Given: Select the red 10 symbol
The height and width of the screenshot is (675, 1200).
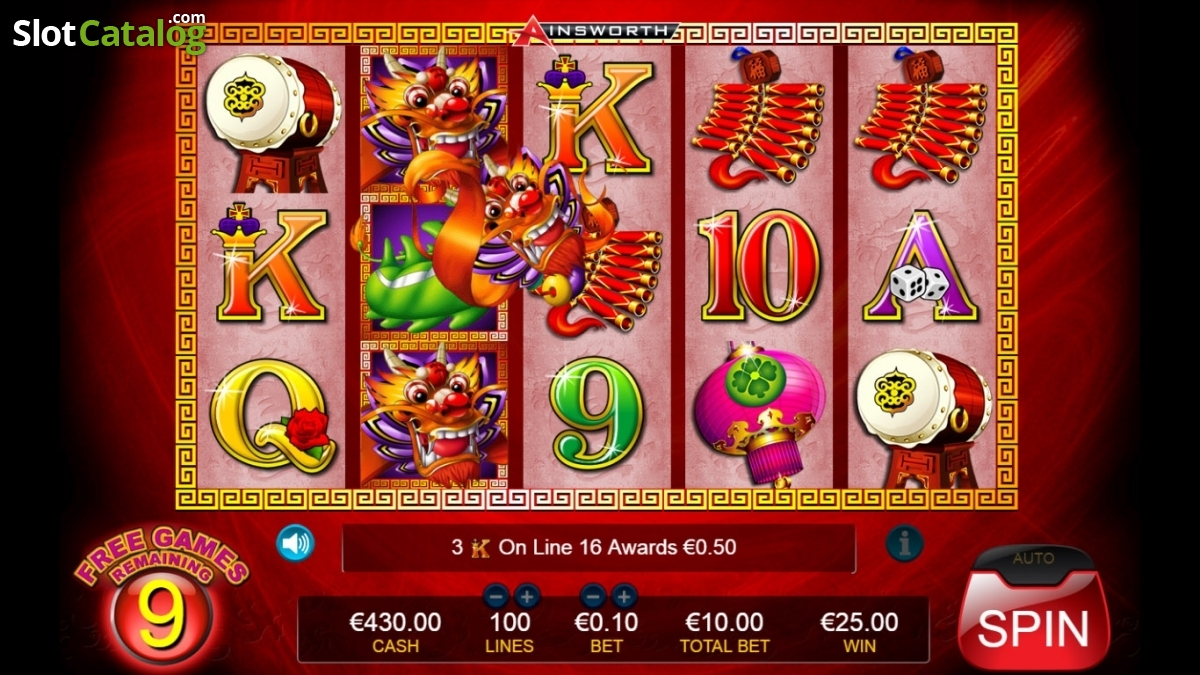Looking at the screenshot, I should click(760, 265).
